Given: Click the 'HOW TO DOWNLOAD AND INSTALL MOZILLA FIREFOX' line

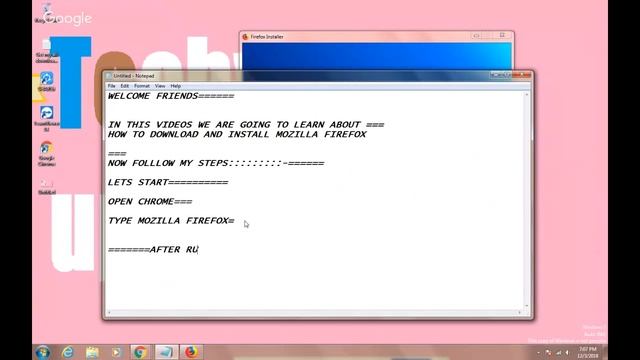Looking at the screenshot, I should 237,134.
